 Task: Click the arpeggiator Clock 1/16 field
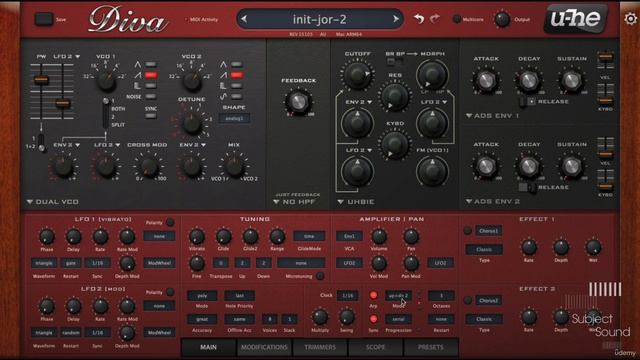[x=348, y=295]
